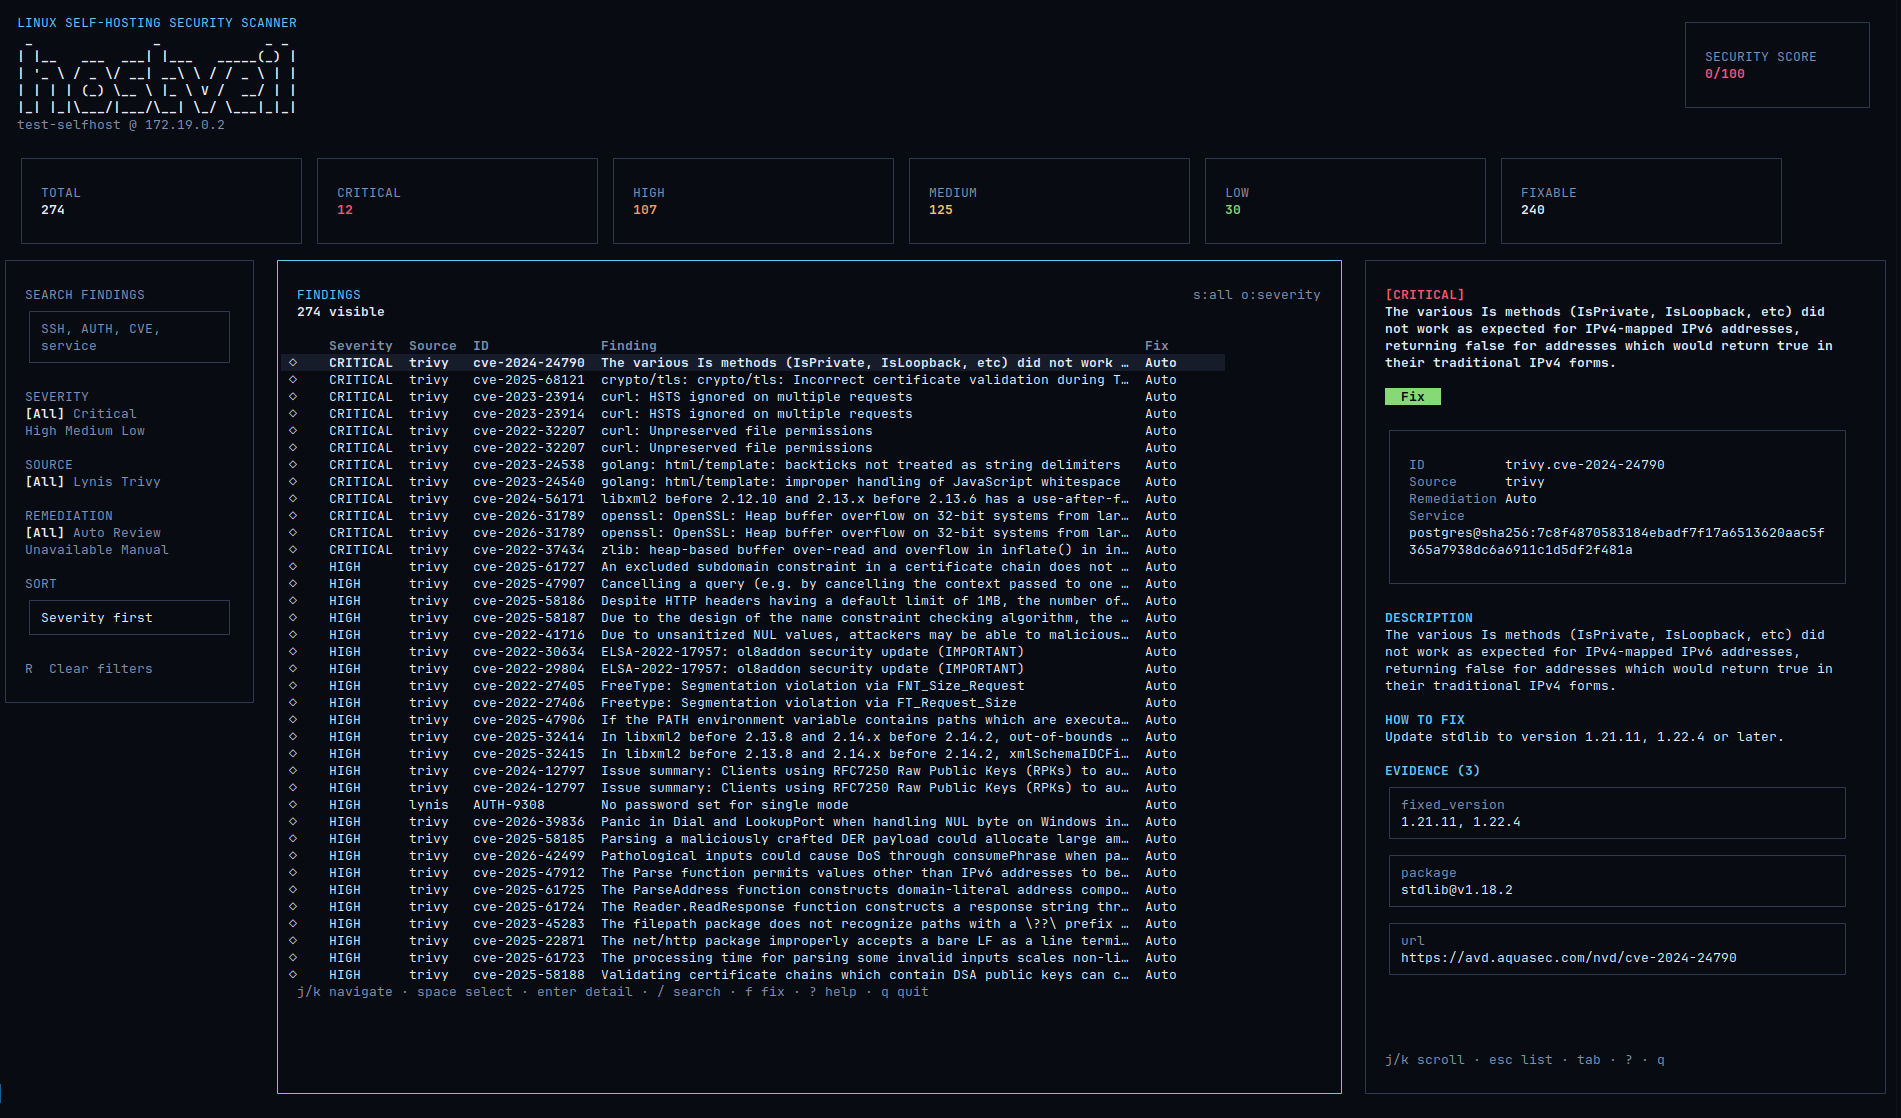Click the Severity column header
Viewport: 1901px width, 1118px height.
click(x=361, y=346)
